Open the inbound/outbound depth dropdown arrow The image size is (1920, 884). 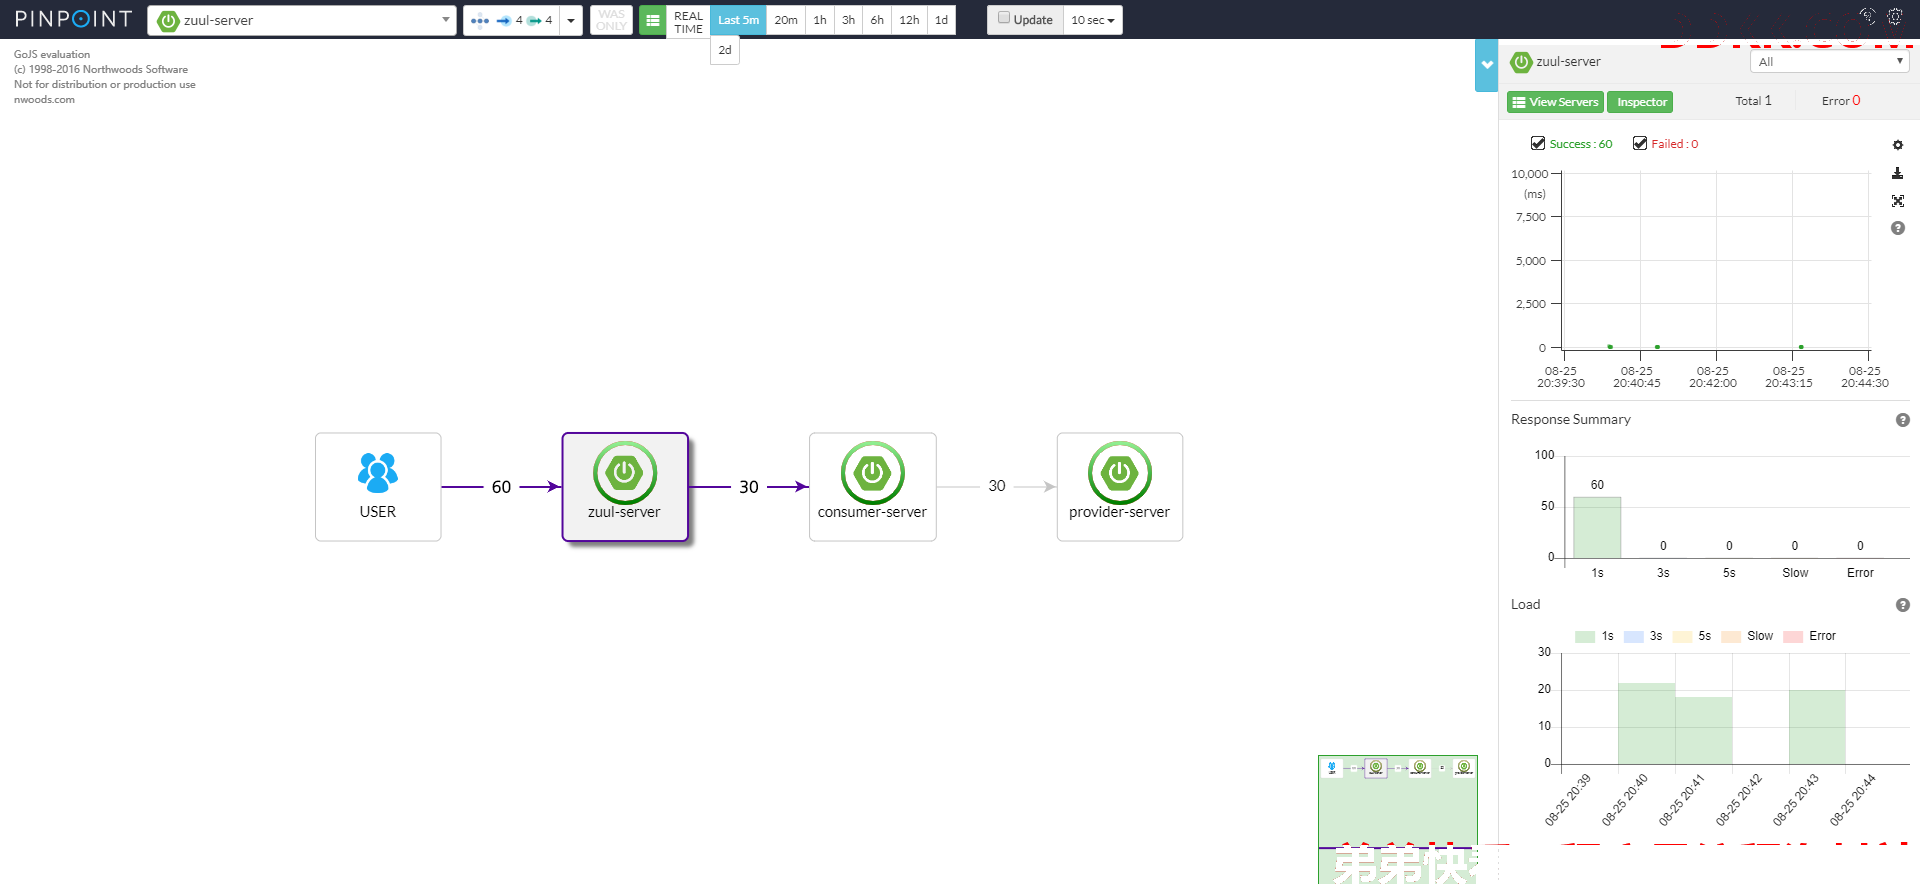click(x=571, y=20)
